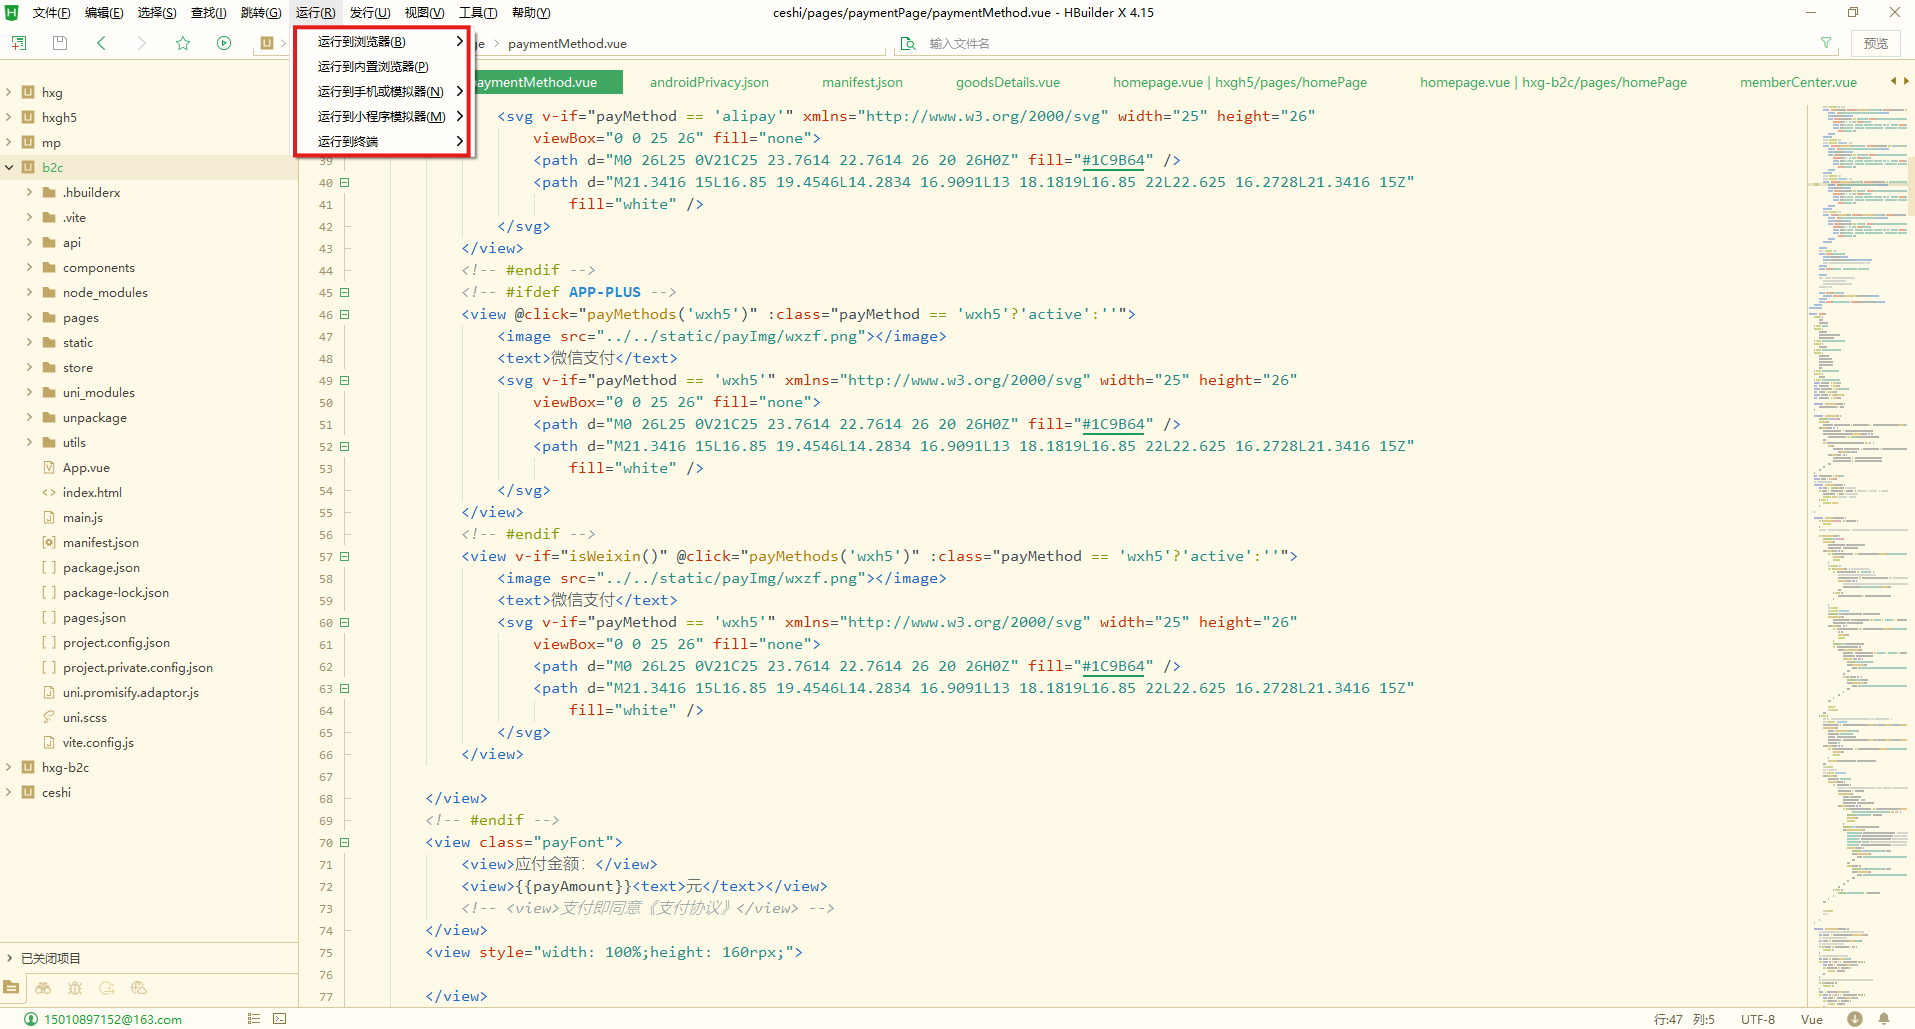The width and height of the screenshot is (1915, 1029).
Task: Toggle fold marker on line 60
Action: [345, 622]
